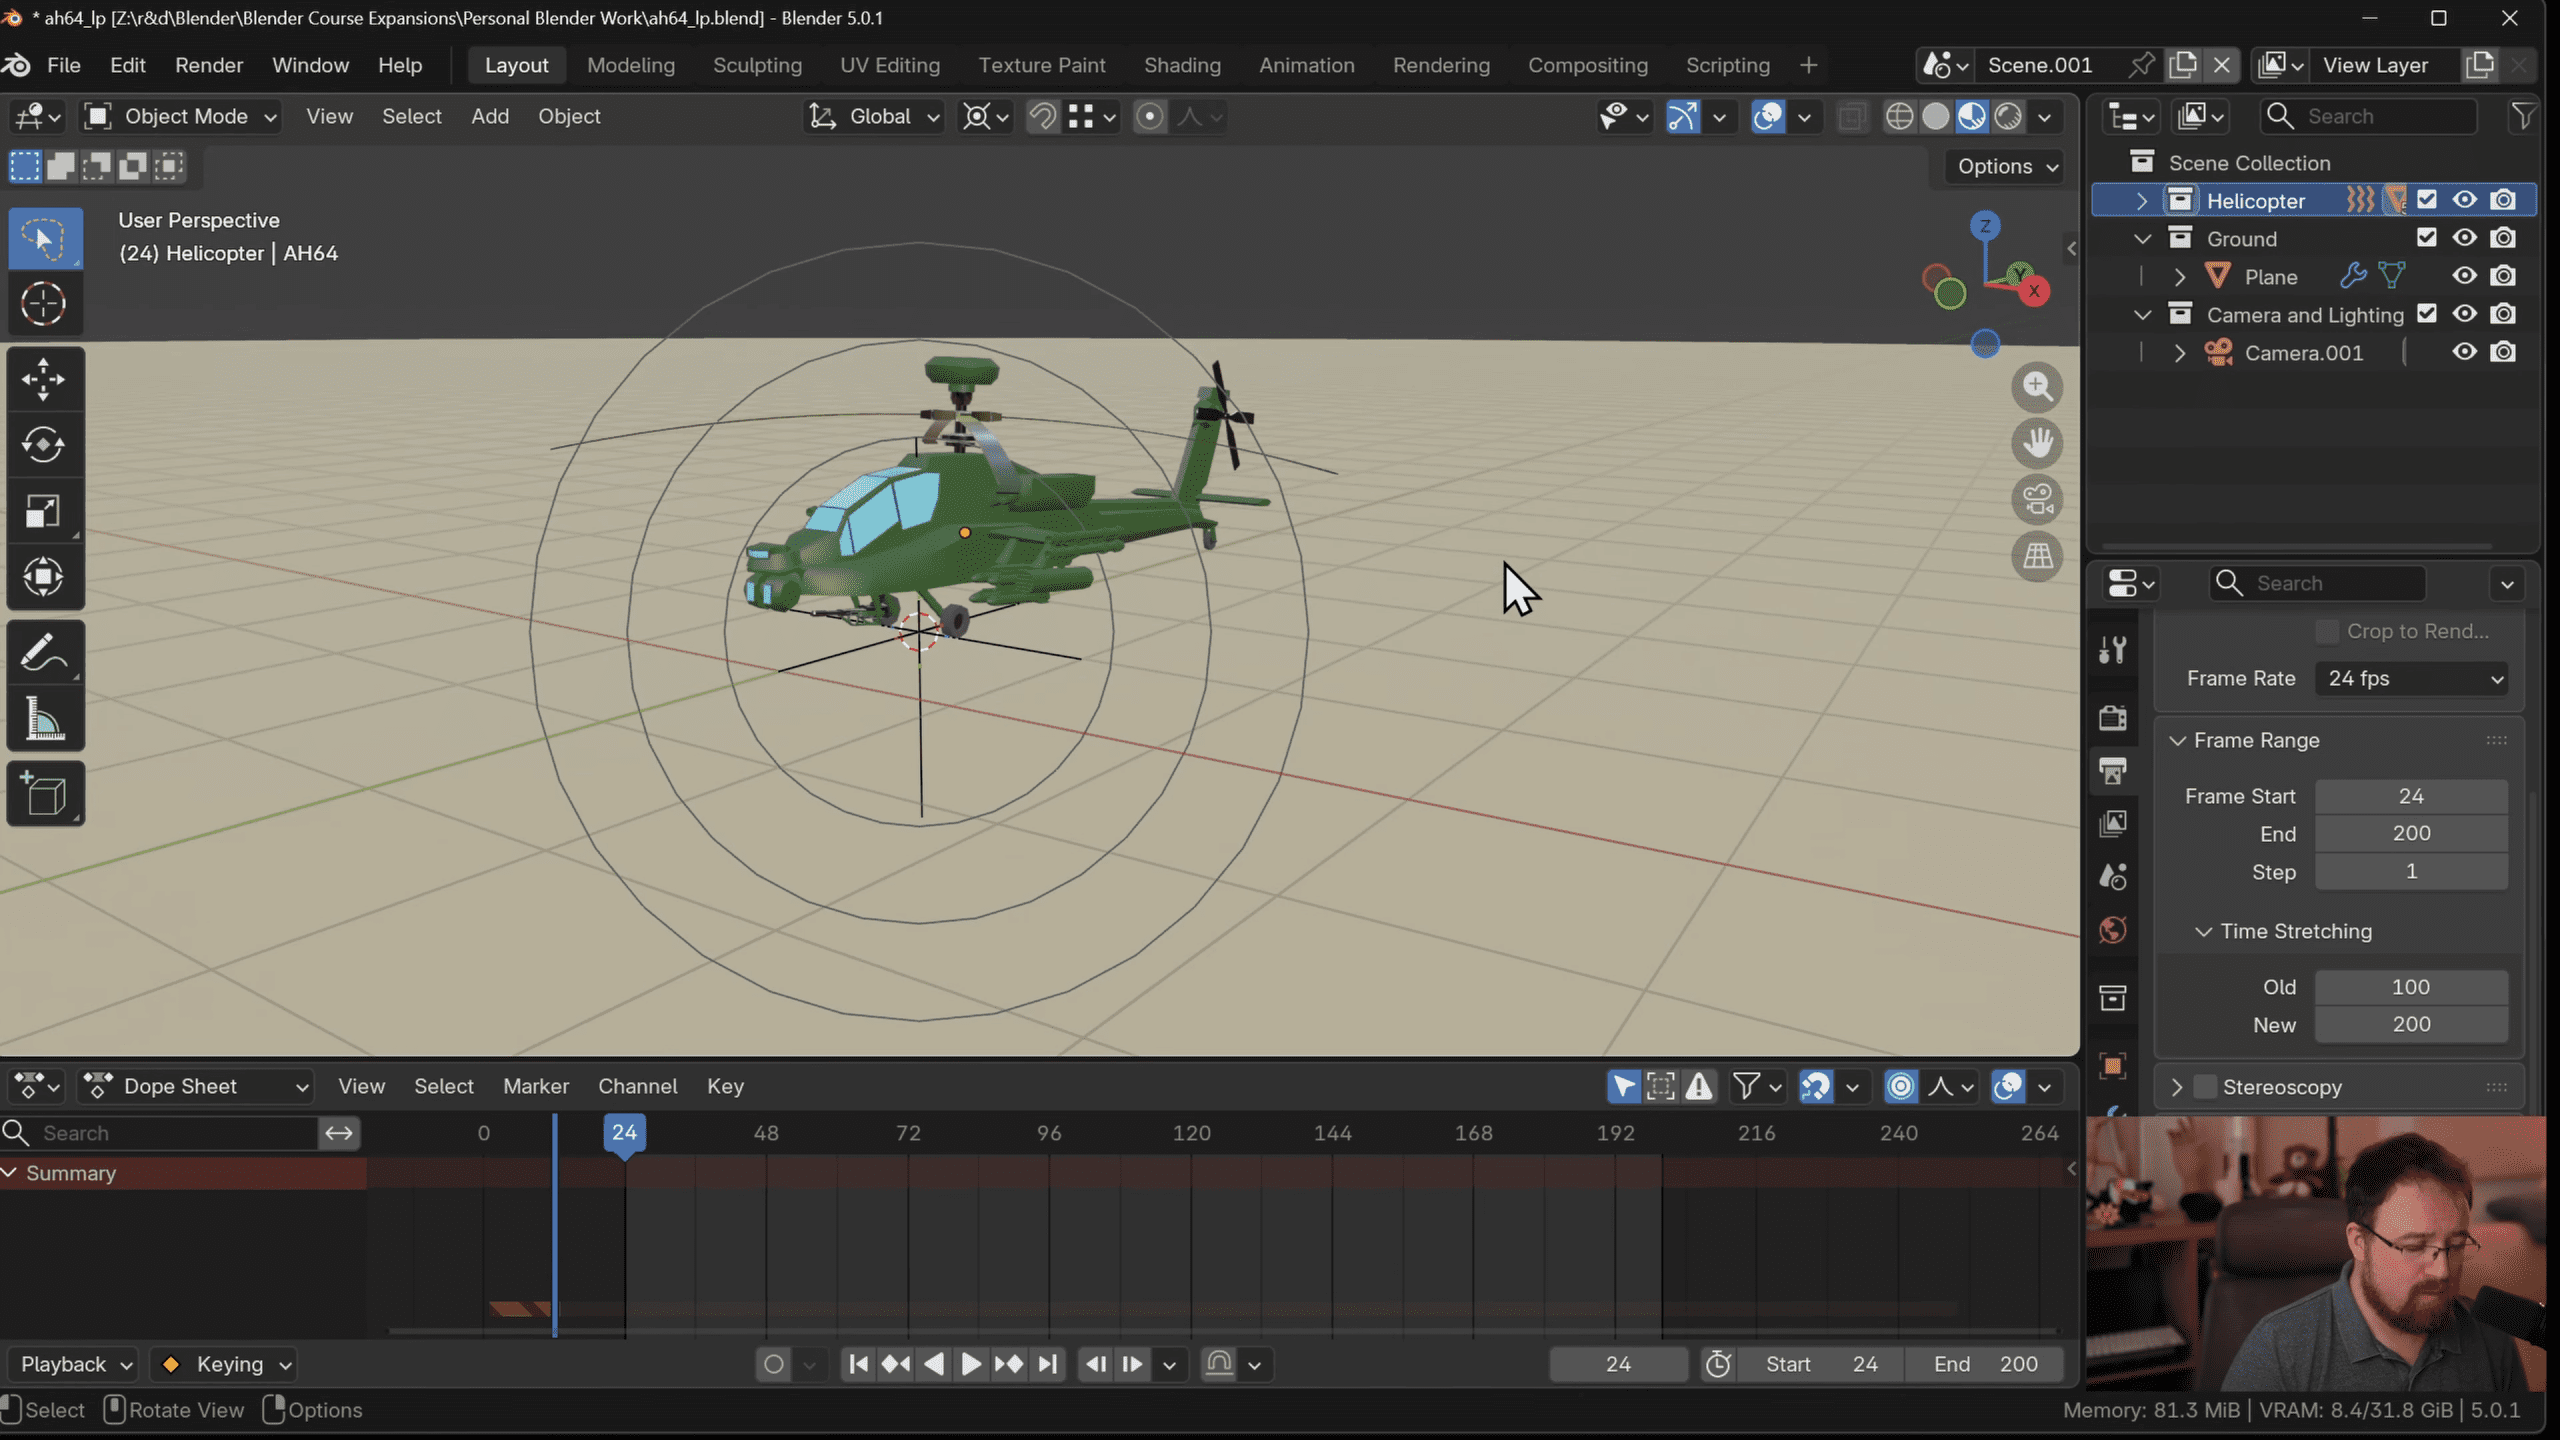Disable the Ground collection checkbox
This screenshot has height=1440, width=2560.
[x=2427, y=238]
